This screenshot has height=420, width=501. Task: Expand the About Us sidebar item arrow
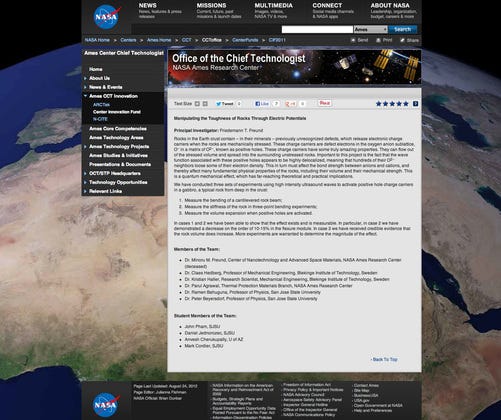tap(85, 78)
